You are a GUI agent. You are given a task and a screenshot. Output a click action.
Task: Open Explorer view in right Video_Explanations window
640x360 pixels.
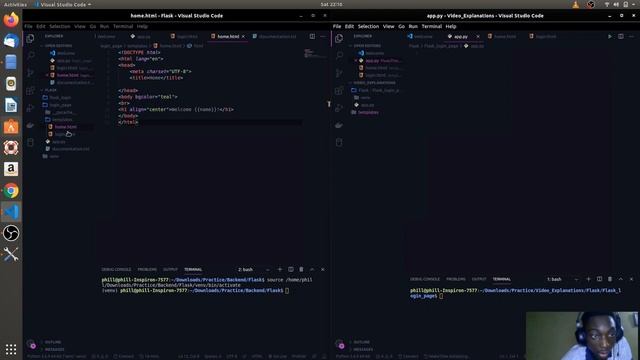pyautogui.click(x=339, y=38)
